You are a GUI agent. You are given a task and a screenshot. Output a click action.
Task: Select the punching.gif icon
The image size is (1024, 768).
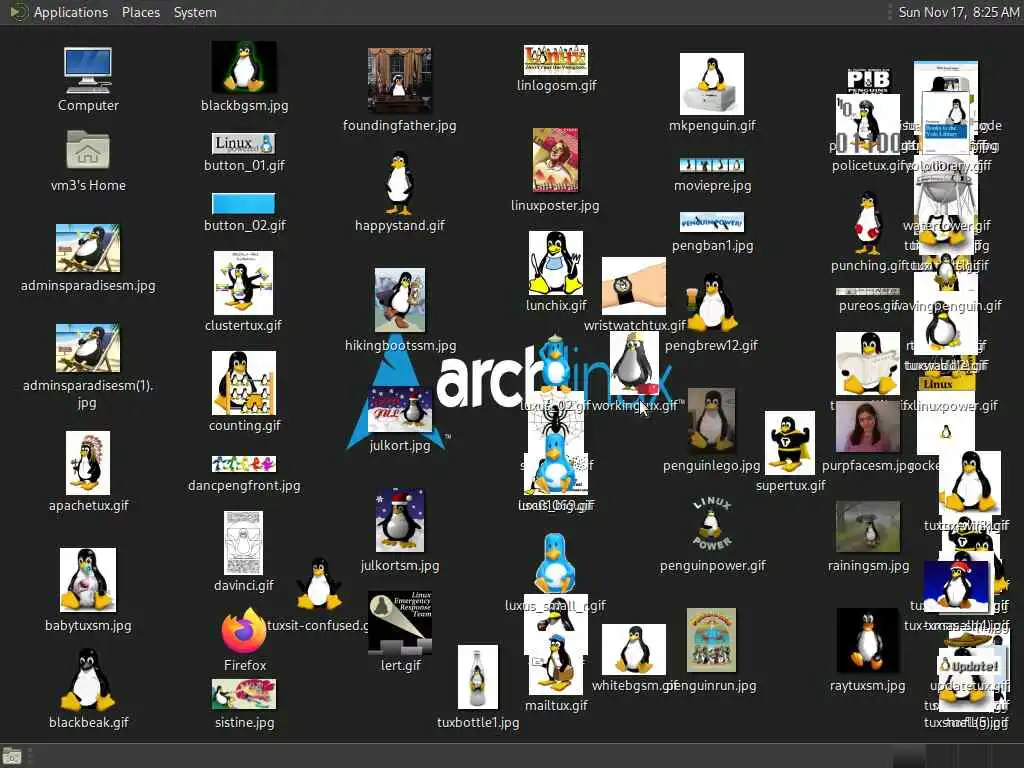[867, 223]
